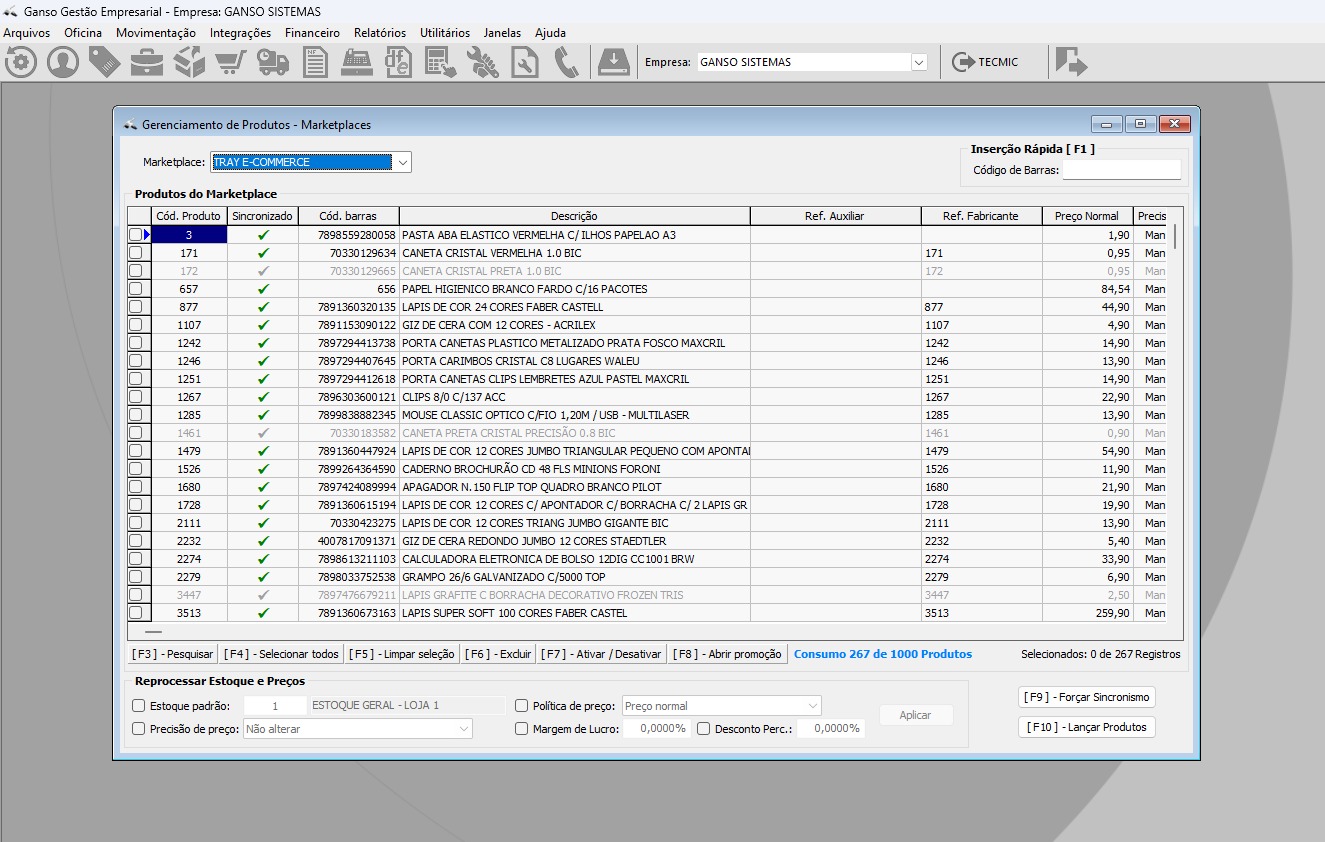
Task: Click the [F10] - Lançar Produtos button
Action: pyautogui.click(x=1086, y=727)
